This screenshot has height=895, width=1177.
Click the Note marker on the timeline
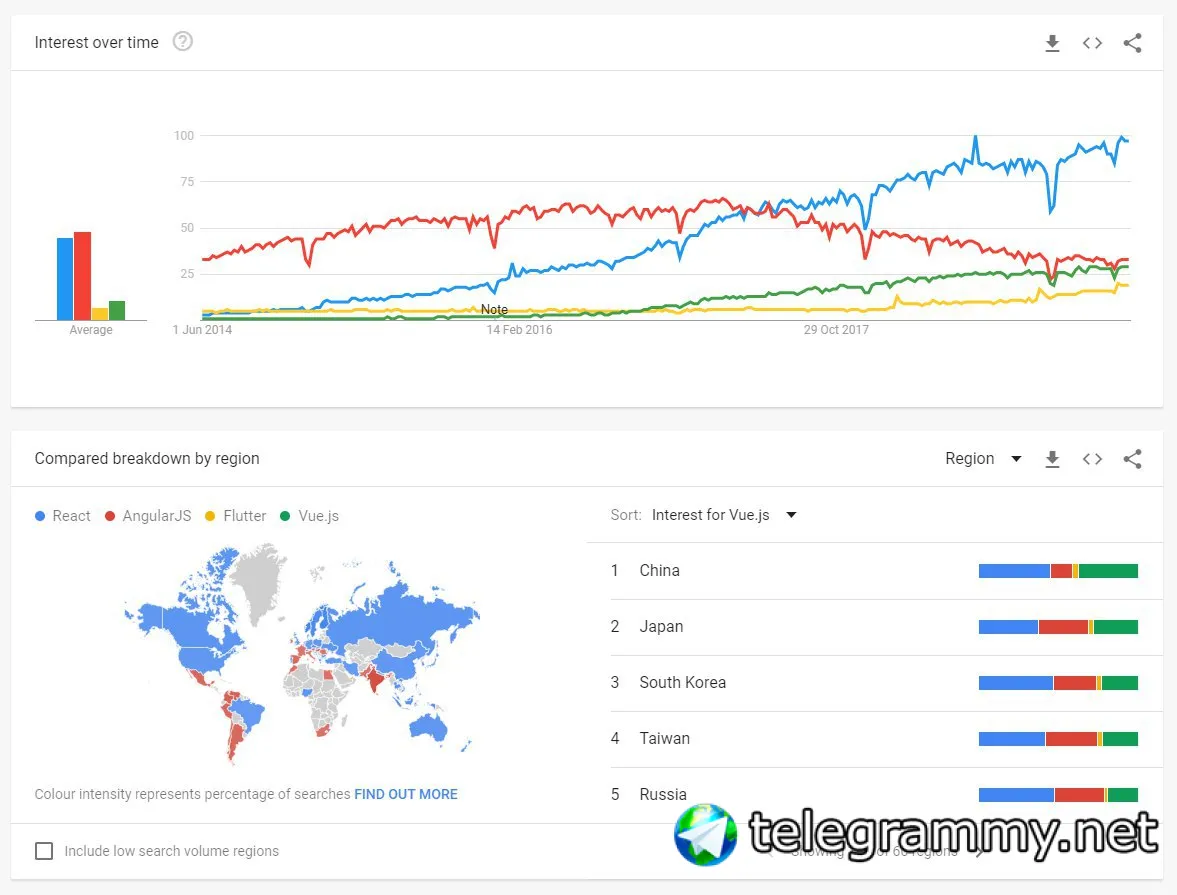click(494, 310)
